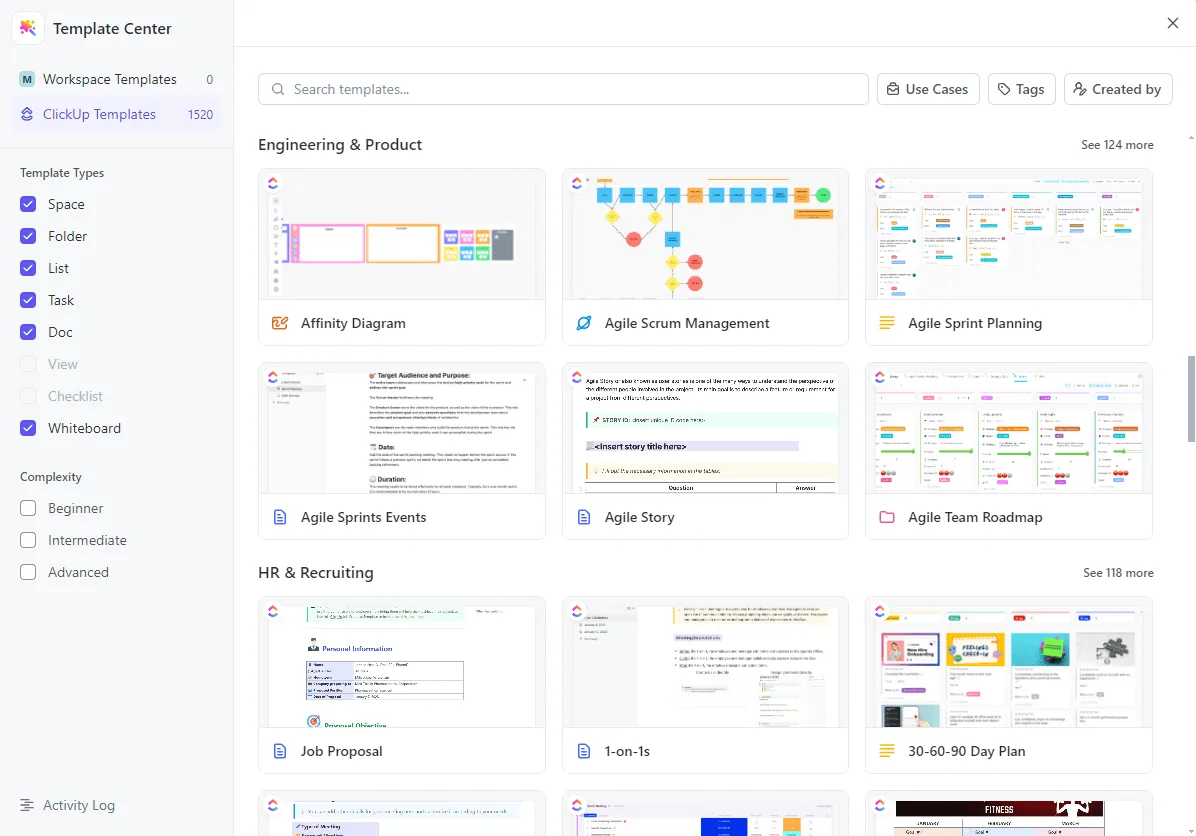Screen dimensions: 1196x836
Task: Open the Agile Team Roadmap template title
Action: [975, 517]
